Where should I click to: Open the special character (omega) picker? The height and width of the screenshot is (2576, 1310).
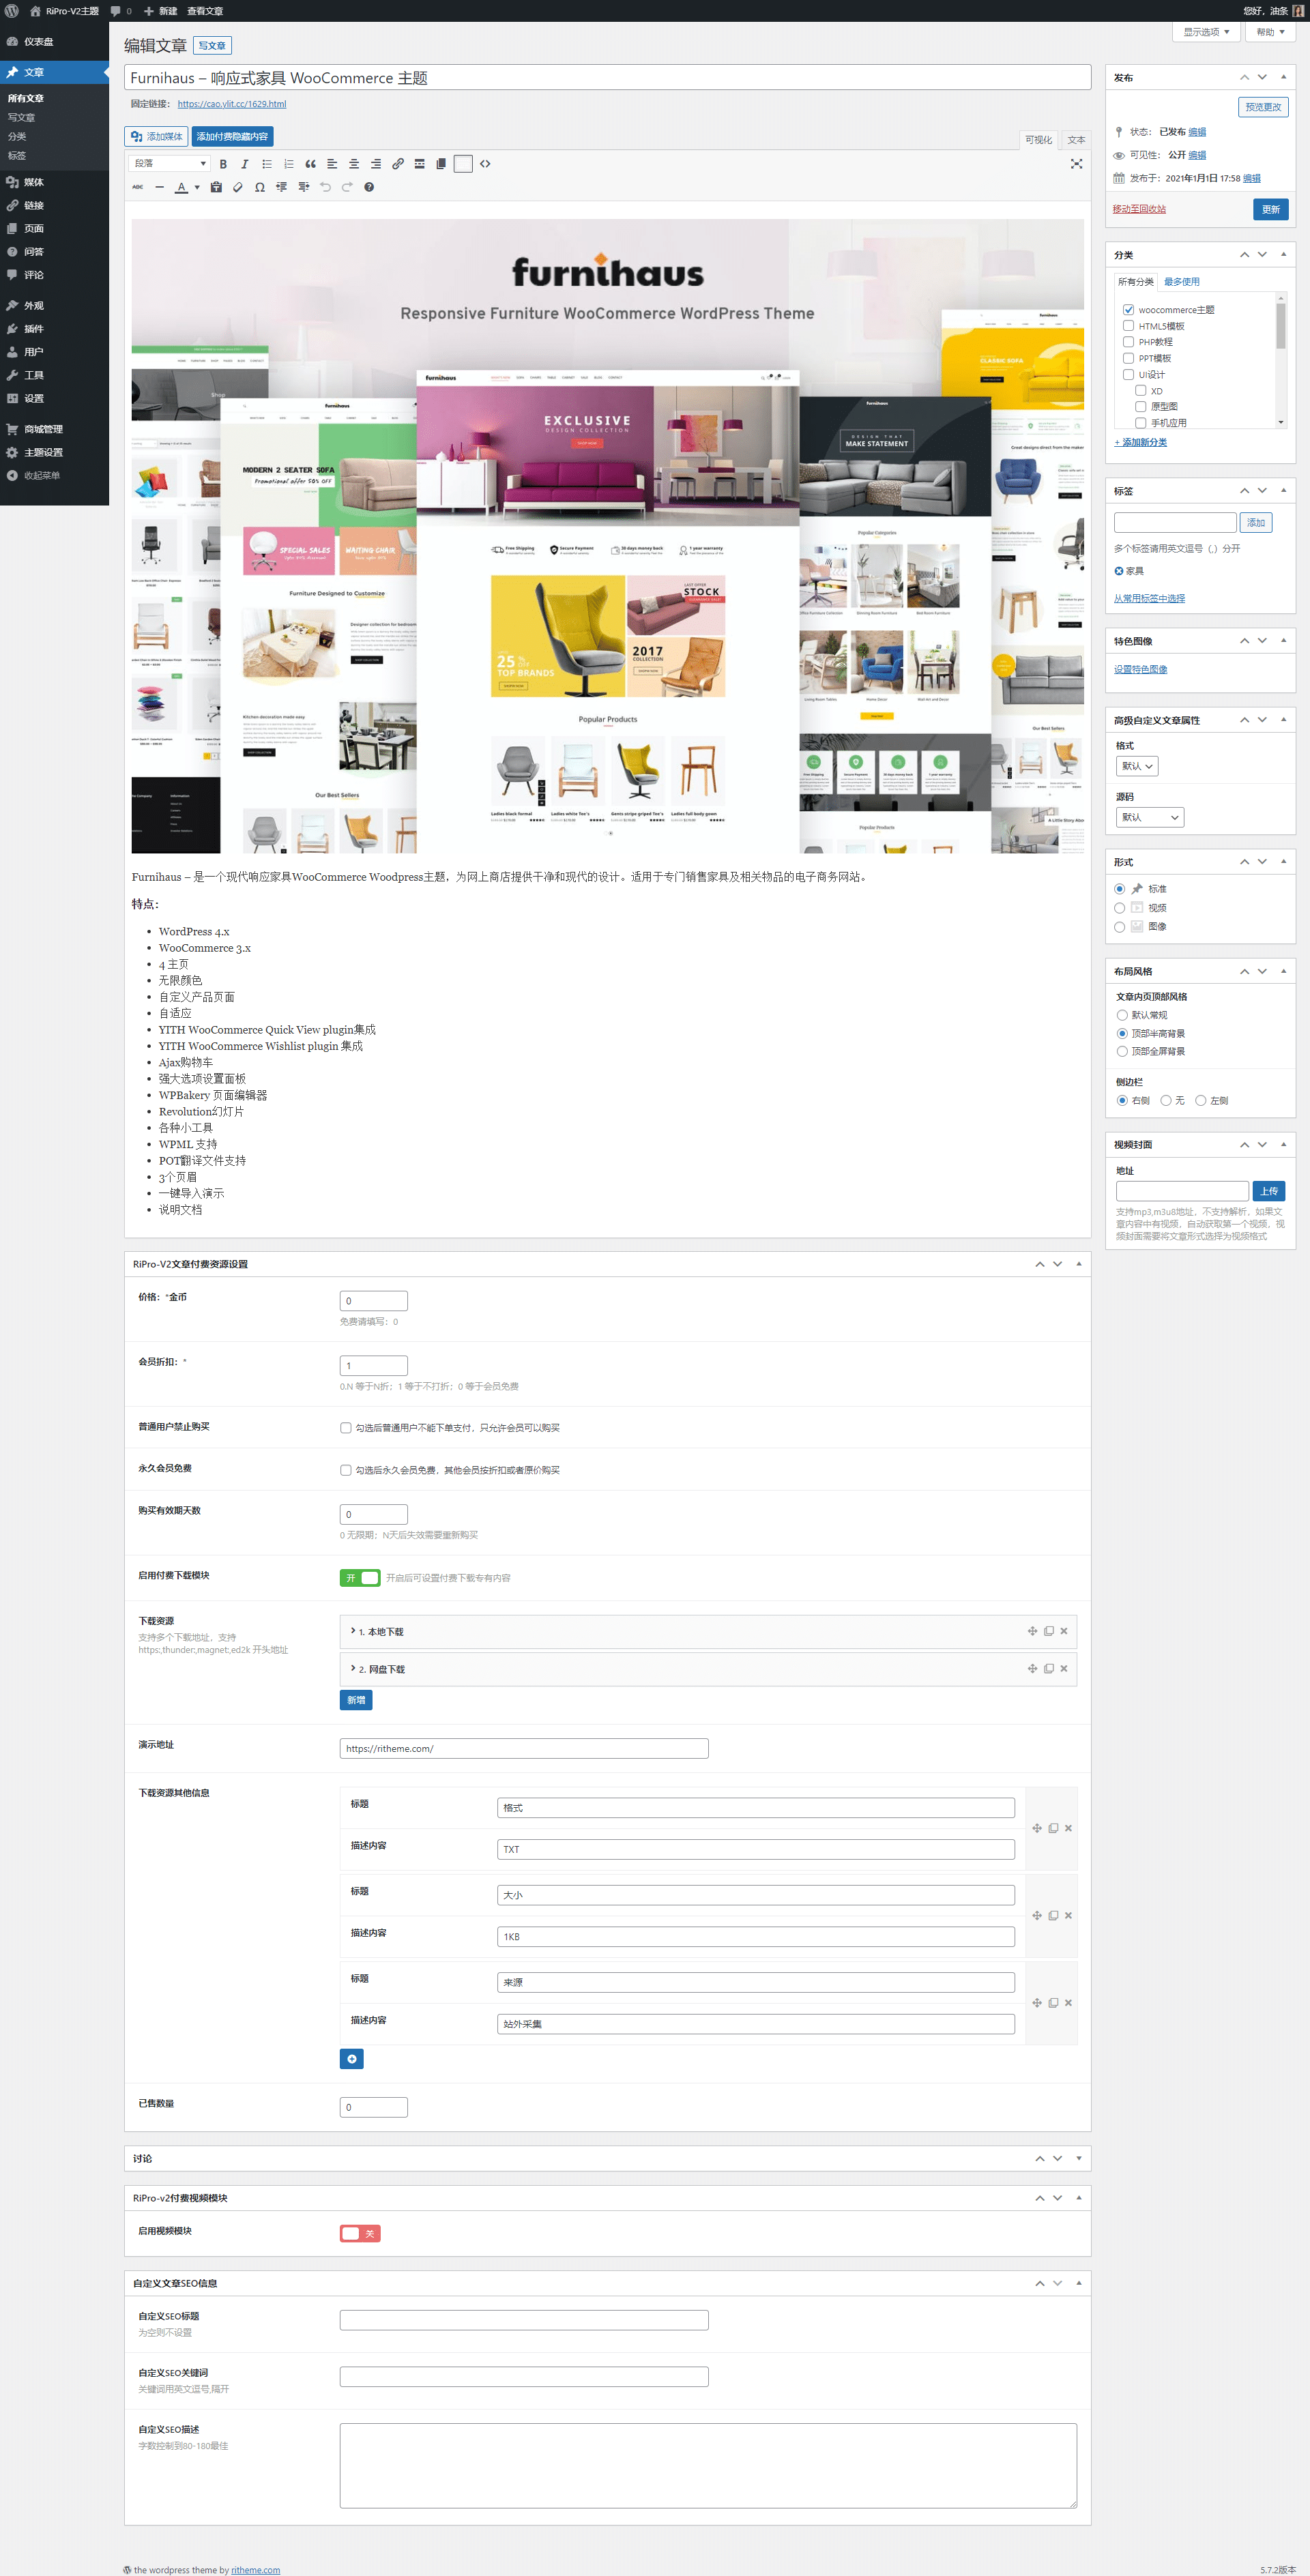[260, 187]
